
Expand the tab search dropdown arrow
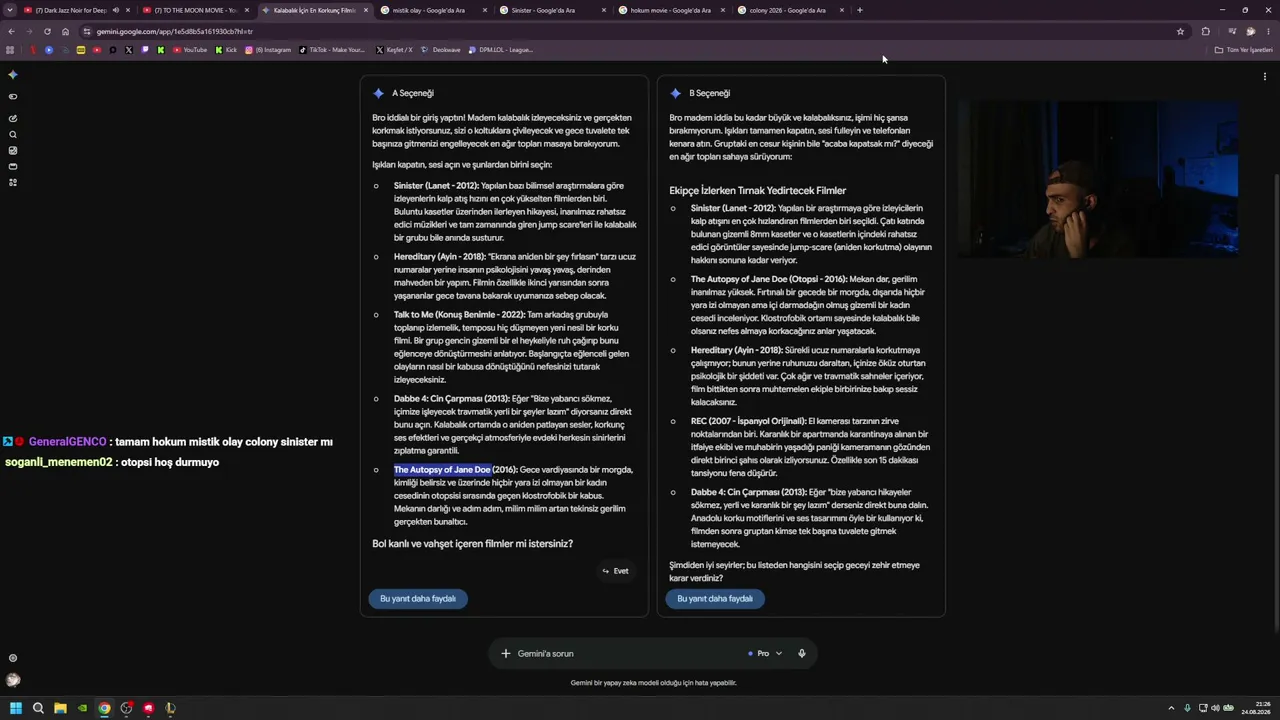point(10,10)
